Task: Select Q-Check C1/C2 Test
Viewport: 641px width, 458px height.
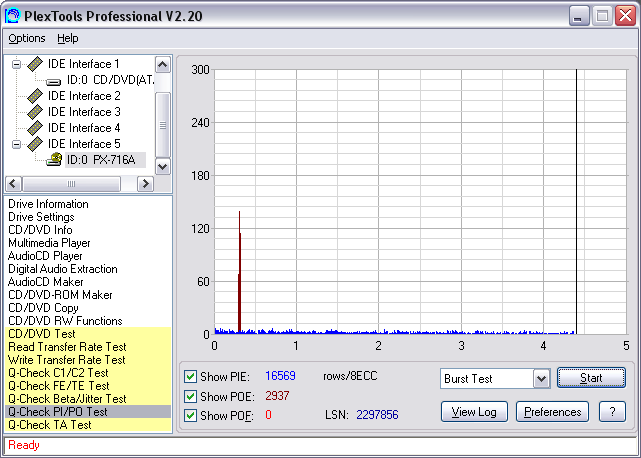Action: [x=88, y=373]
